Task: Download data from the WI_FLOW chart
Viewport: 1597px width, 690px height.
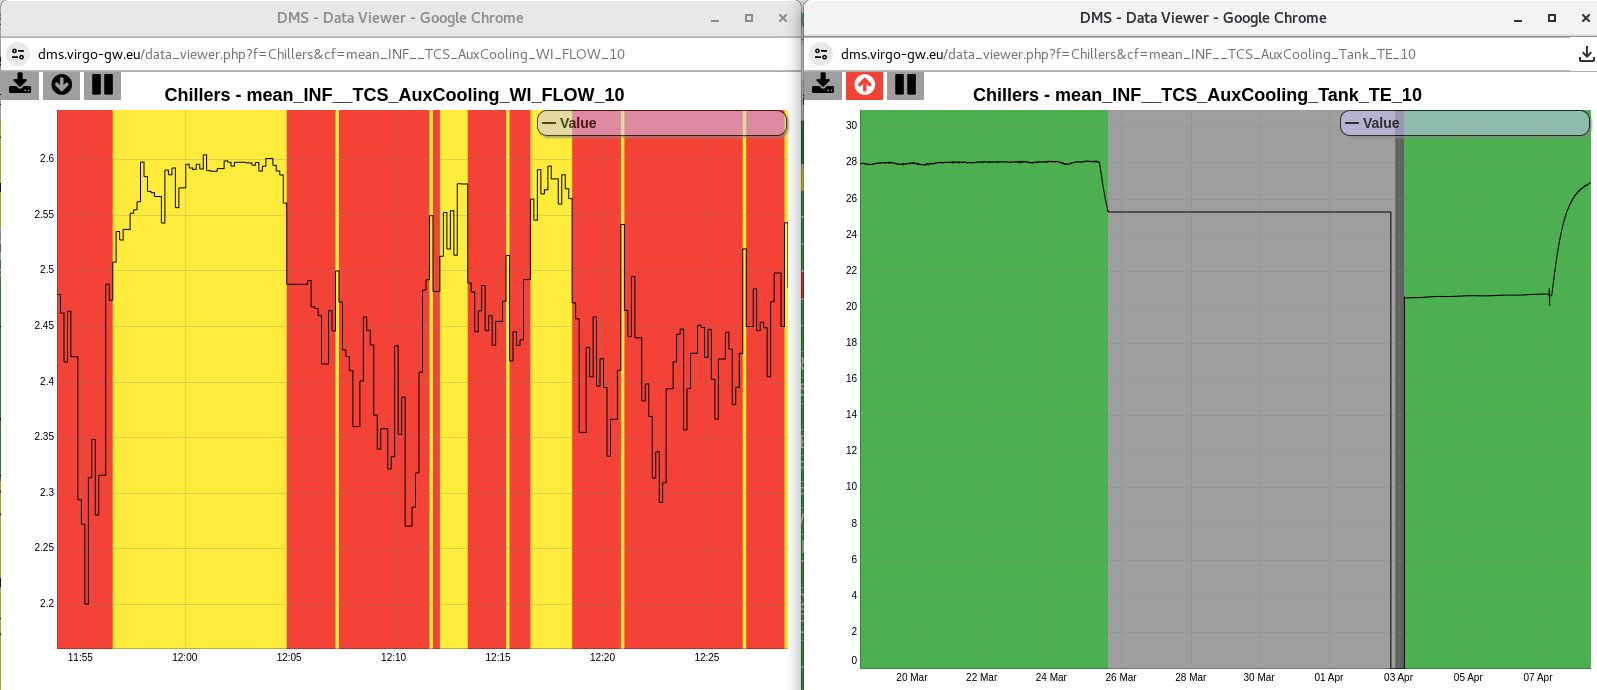Action: tap(20, 85)
